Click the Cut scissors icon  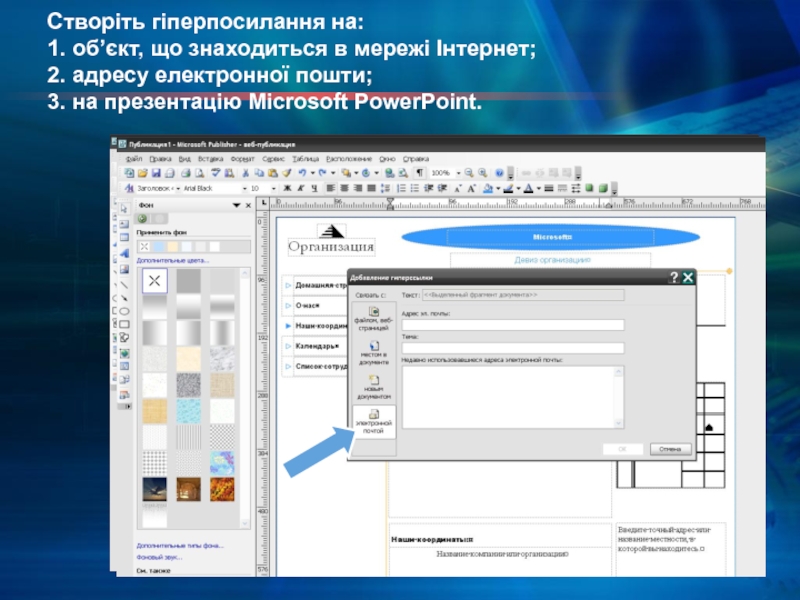tap(245, 173)
